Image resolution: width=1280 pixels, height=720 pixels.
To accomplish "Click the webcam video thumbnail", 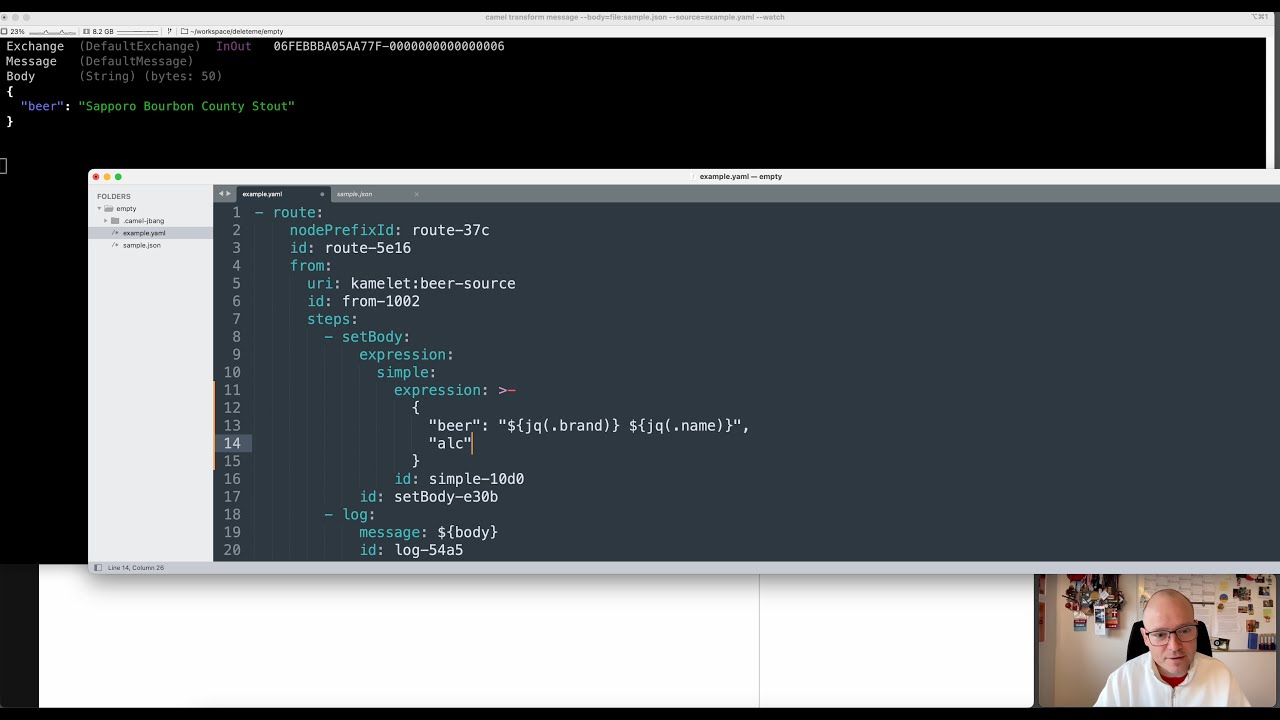I will pyautogui.click(x=1157, y=640).
